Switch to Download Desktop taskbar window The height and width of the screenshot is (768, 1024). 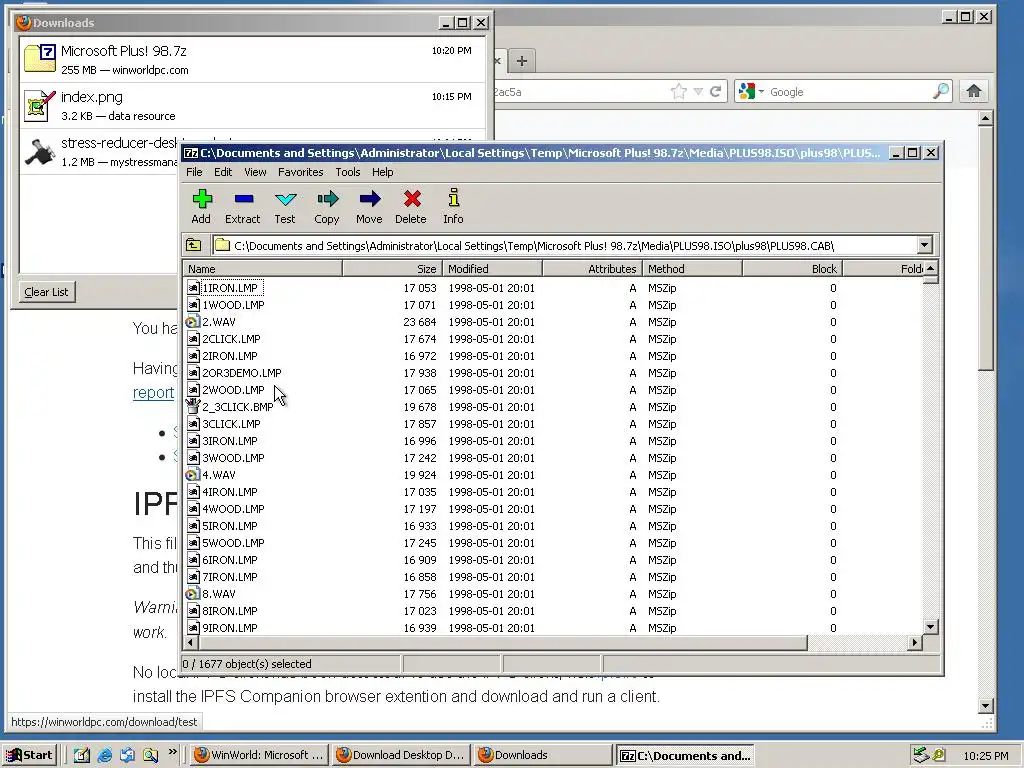point(401,755)
